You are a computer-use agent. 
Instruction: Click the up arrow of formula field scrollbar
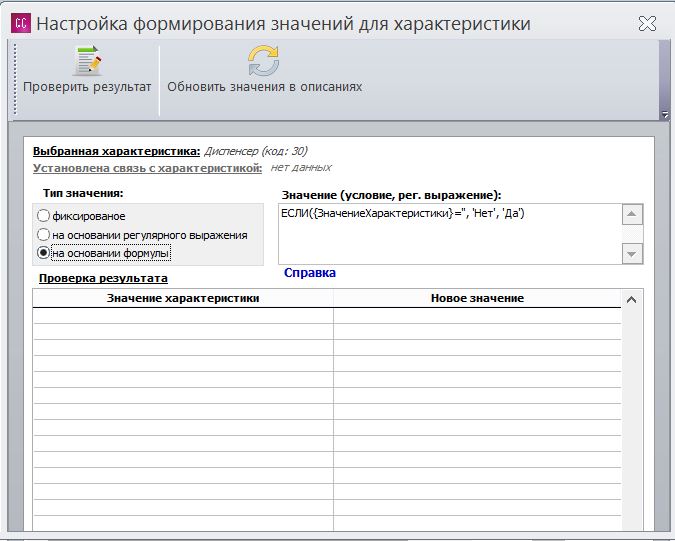(x=632, y=214)
